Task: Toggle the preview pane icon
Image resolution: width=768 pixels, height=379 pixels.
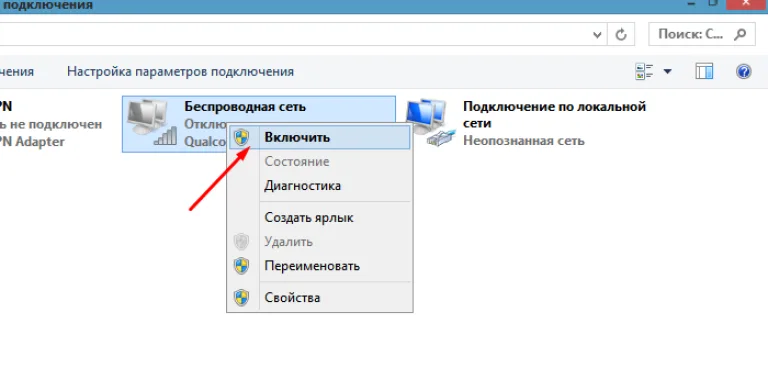Action: [704, 71]
